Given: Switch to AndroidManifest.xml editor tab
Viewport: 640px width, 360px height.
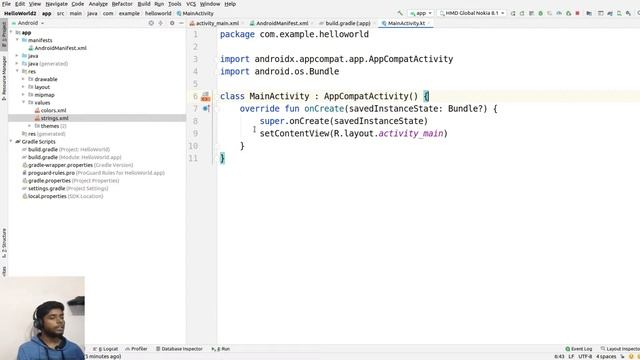Looking at the screenshot, I should click(282, 23).
